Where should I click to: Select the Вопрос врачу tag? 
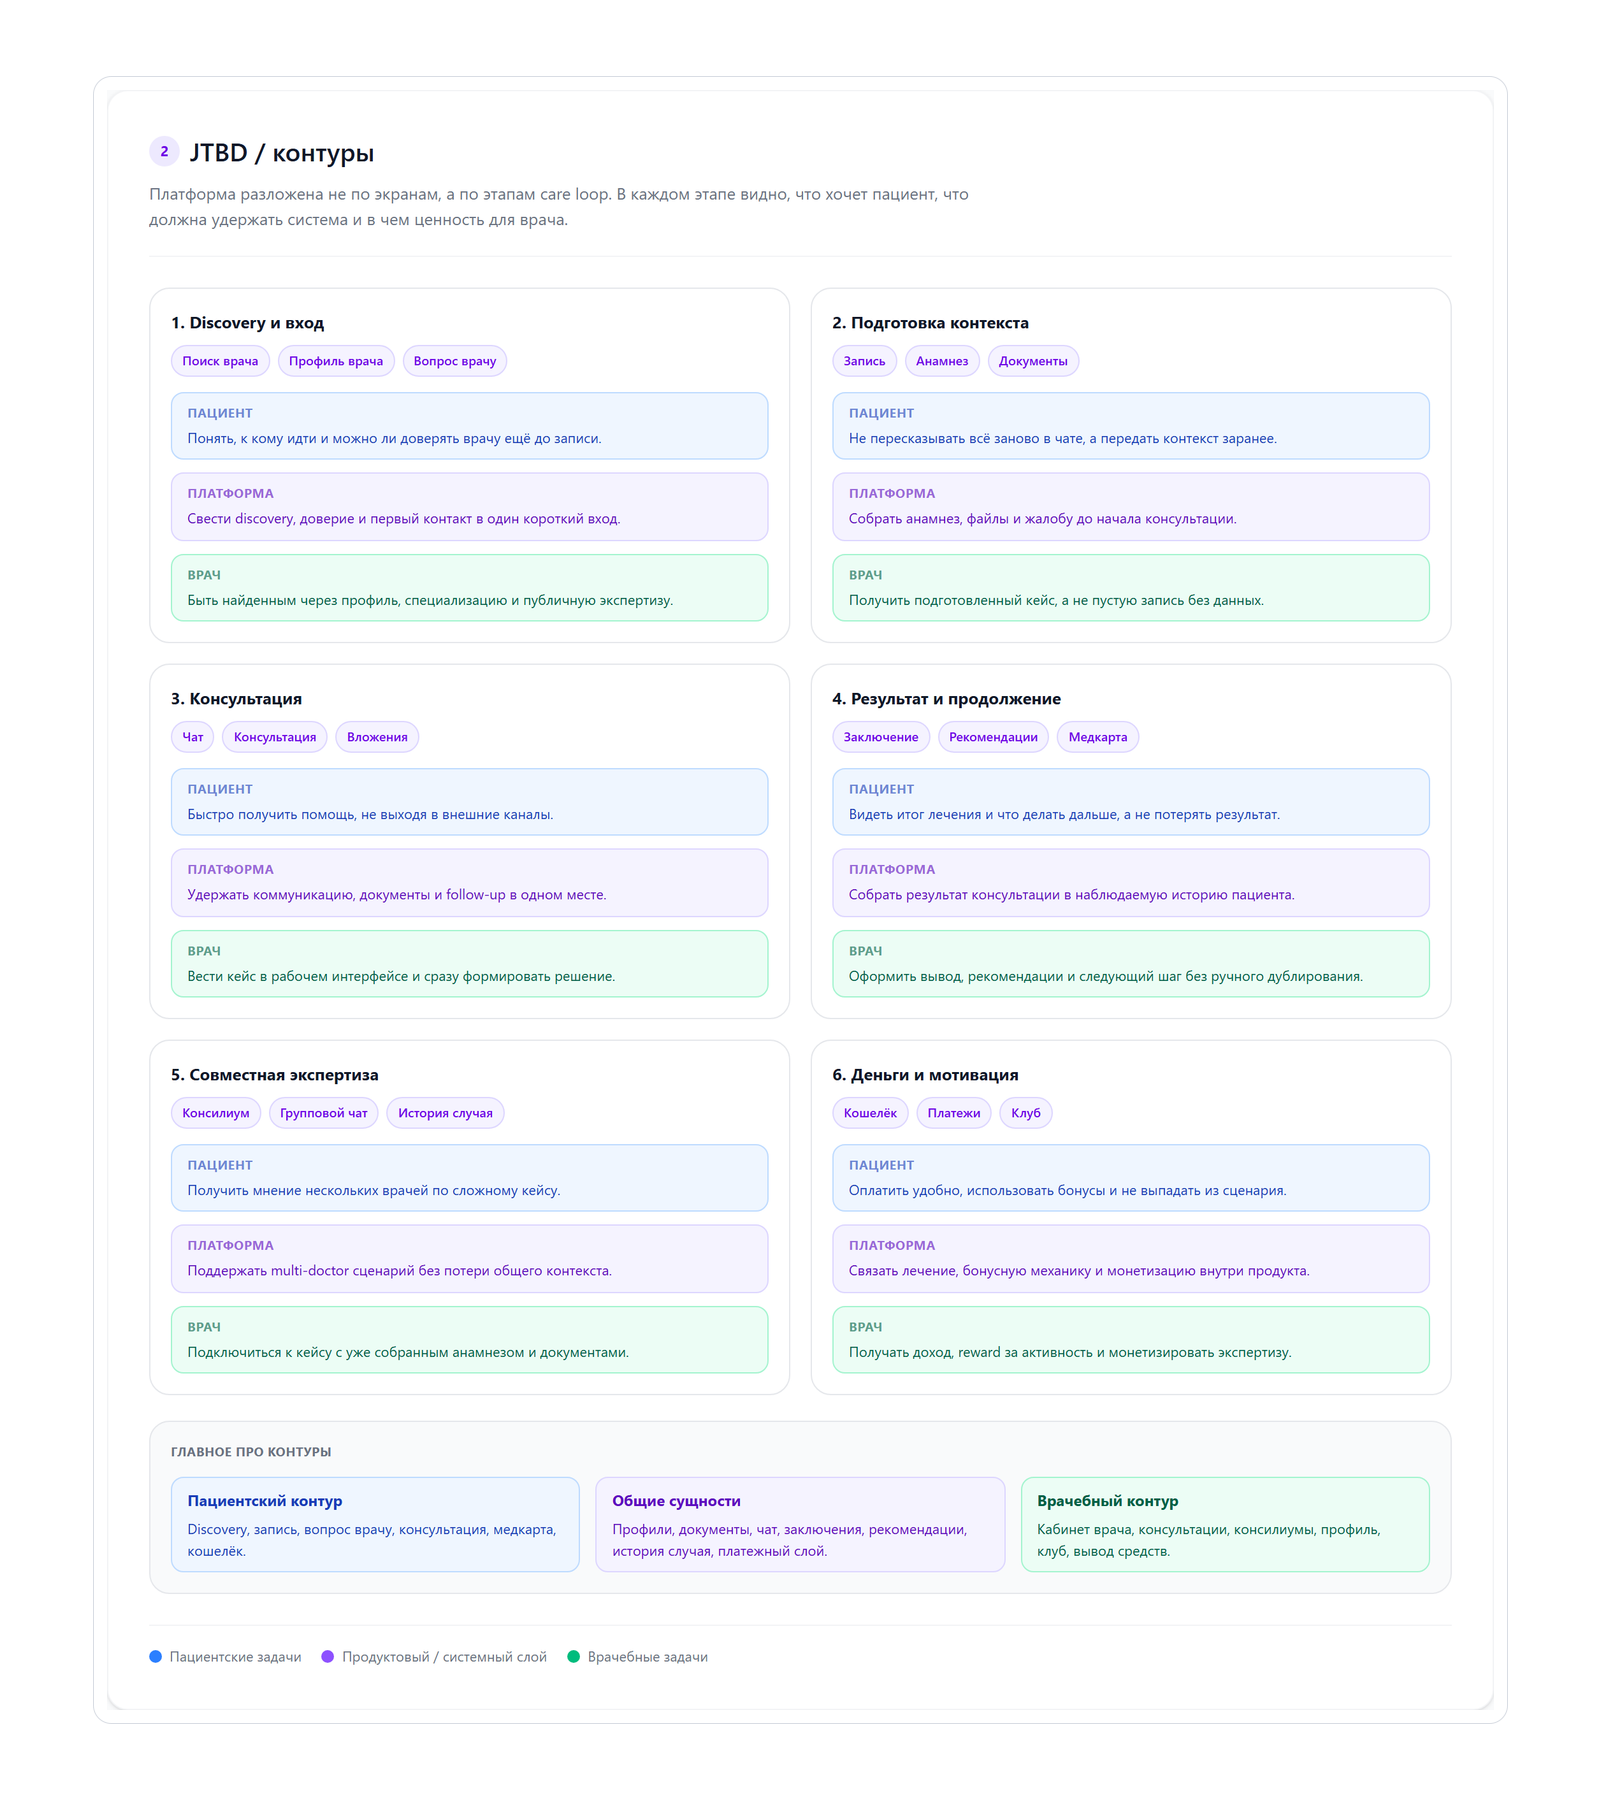[455, 361]
